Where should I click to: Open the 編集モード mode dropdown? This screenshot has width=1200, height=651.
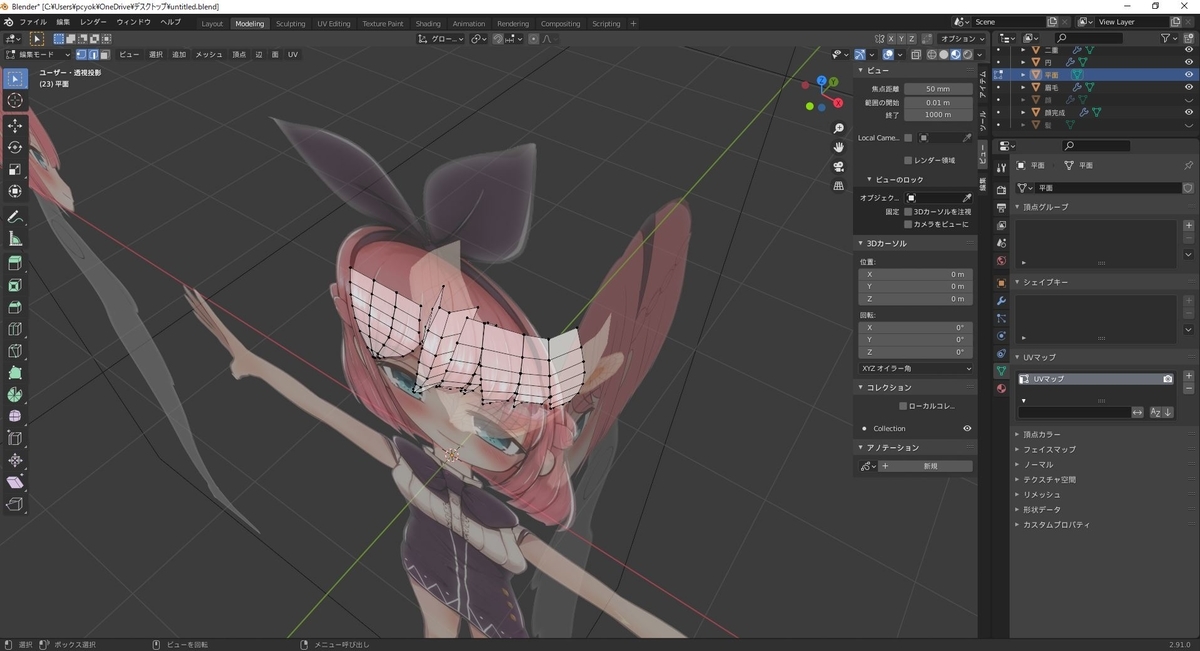coord(38,54)
